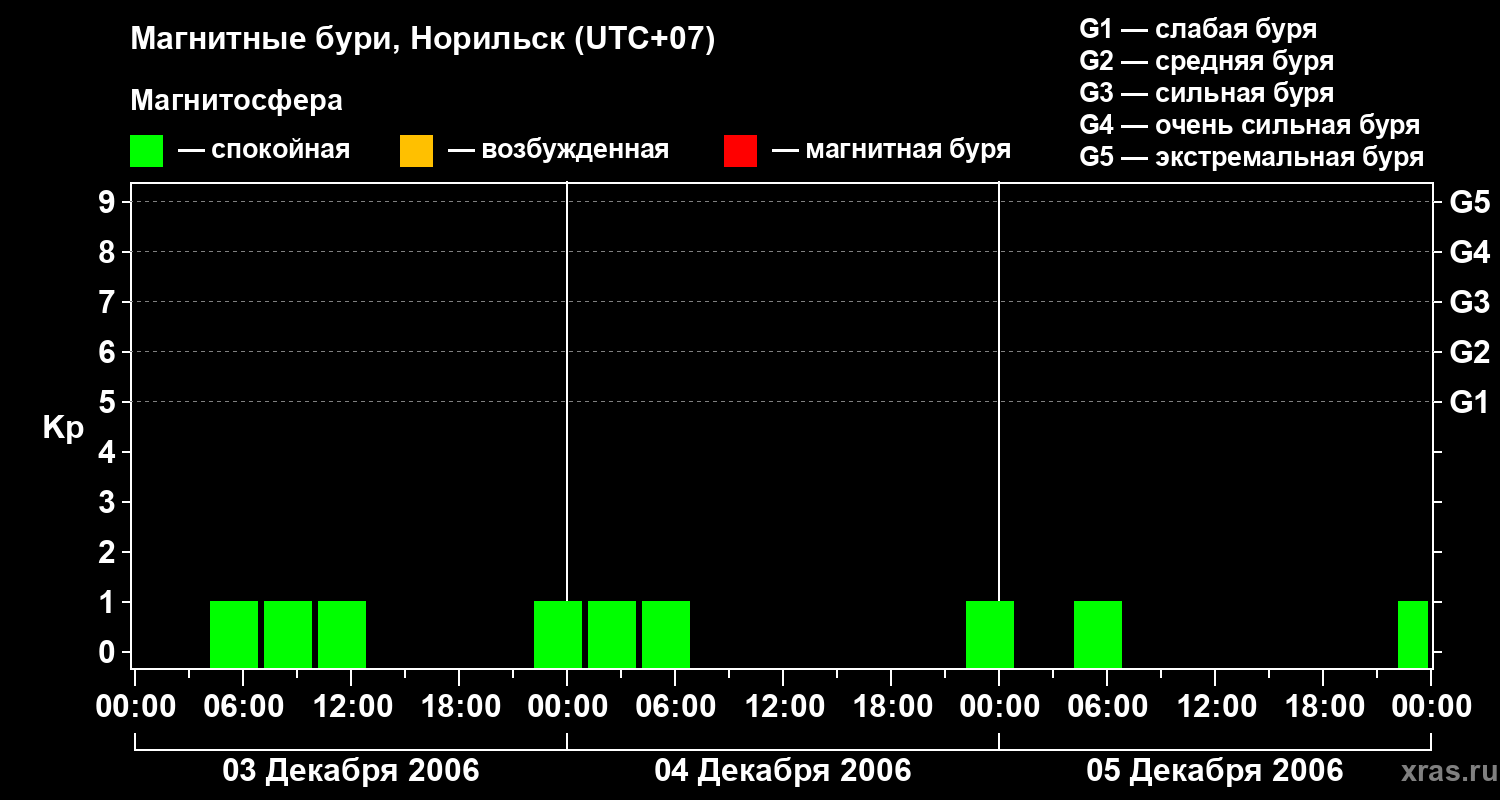Click the green bar crossing midnight into 04 Декабря
1500x800 pixels.
point(558,634)
